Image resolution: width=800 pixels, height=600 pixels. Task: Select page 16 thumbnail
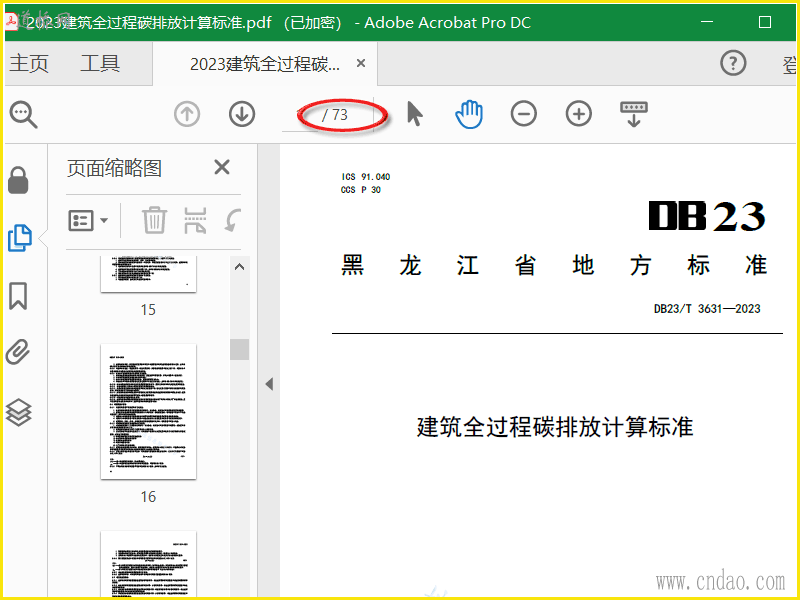pyautogui.click(x=148, y=412)
